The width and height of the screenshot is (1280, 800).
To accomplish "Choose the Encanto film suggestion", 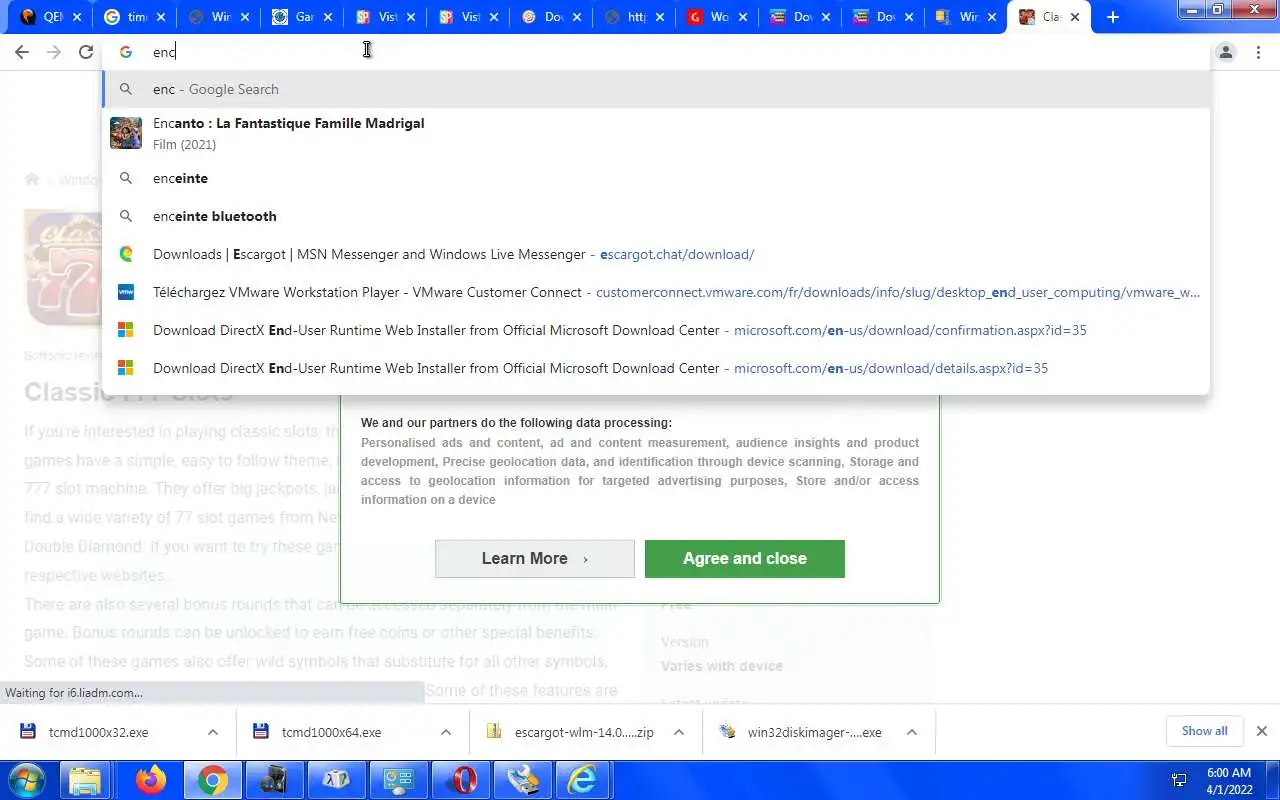I will pyautogui.click(x=656, y=133).
